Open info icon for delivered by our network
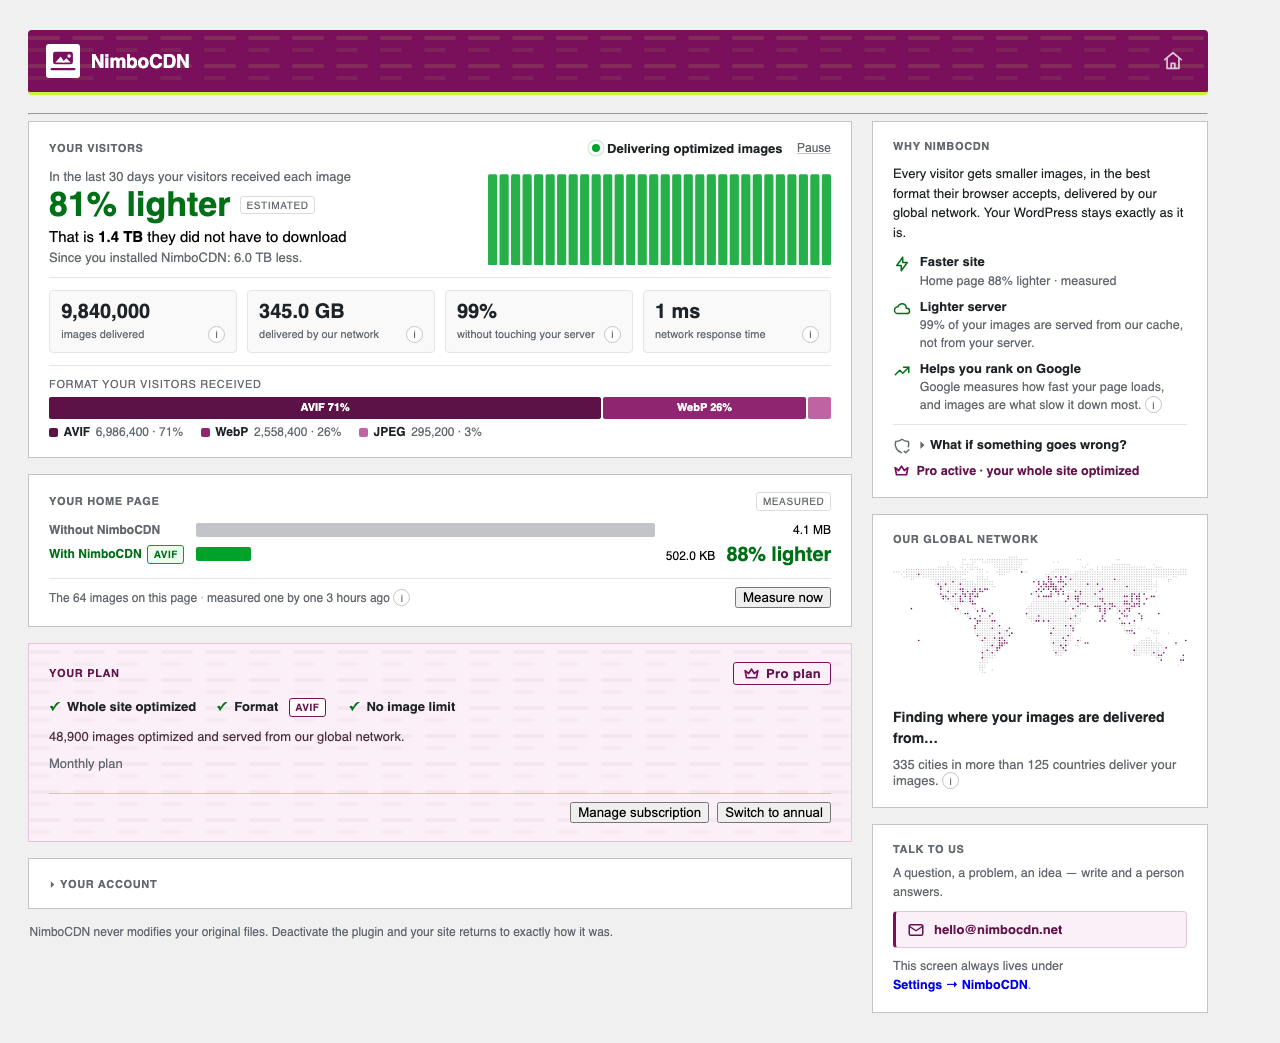Image resolution: width=1280 pixels, height=1043 pixels. pyautogui.click(x=414, y=334)
